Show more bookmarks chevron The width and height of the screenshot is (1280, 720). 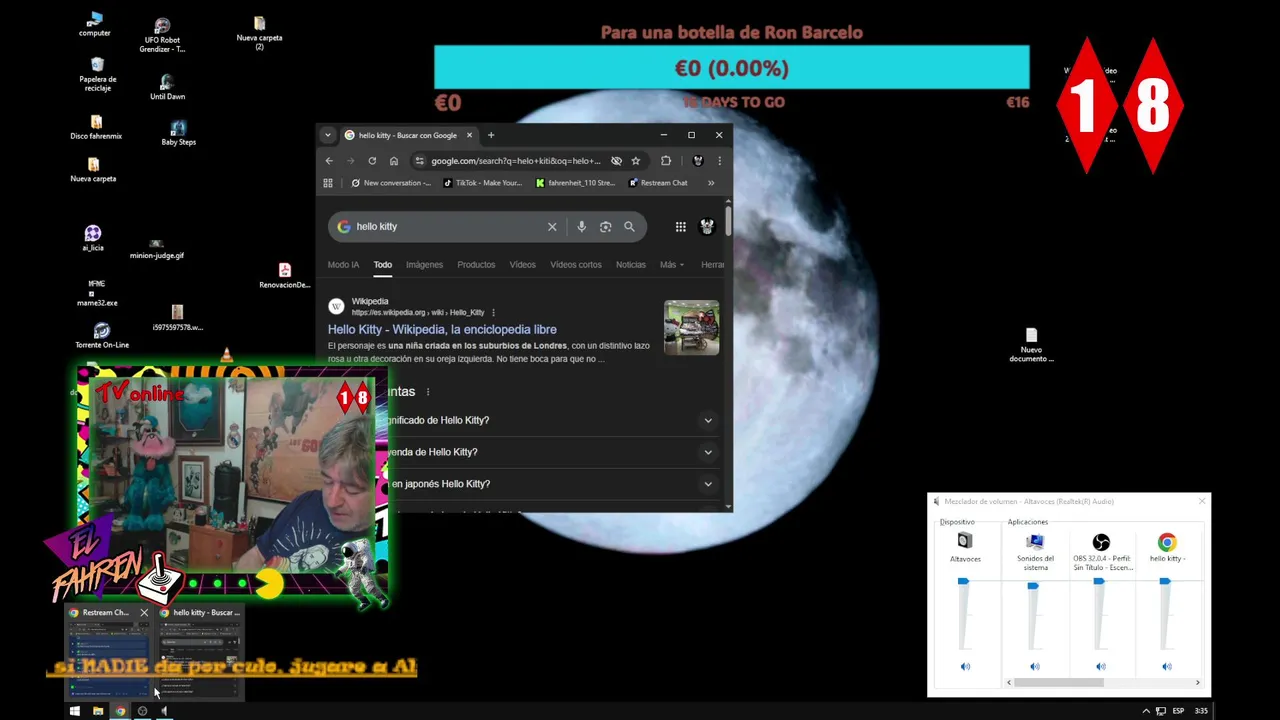[x=711, y=183]
